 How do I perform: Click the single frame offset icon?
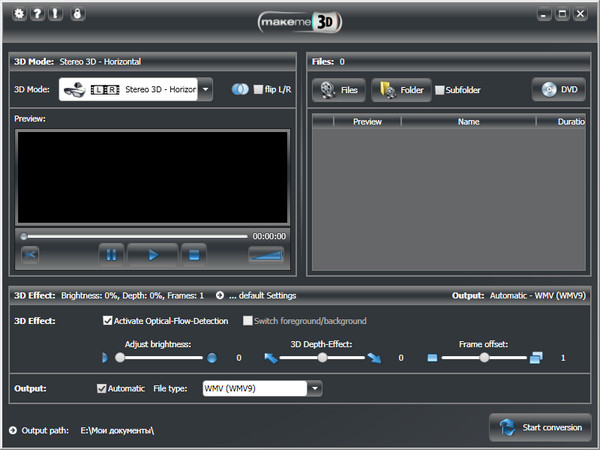[x=432, y=358]
